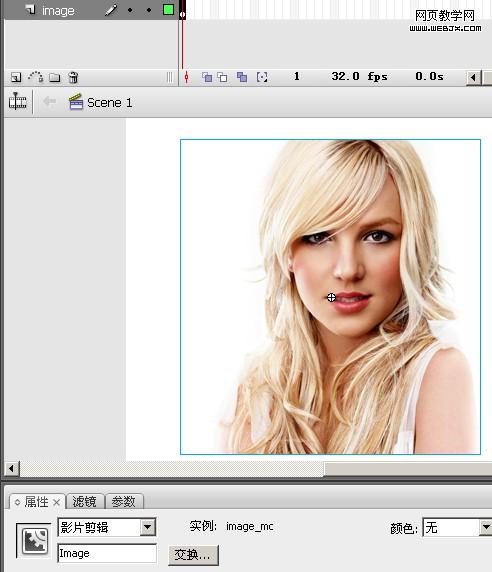Toggle the timeline show/hide icon
The image size is (492, 572).
(18, 102)
